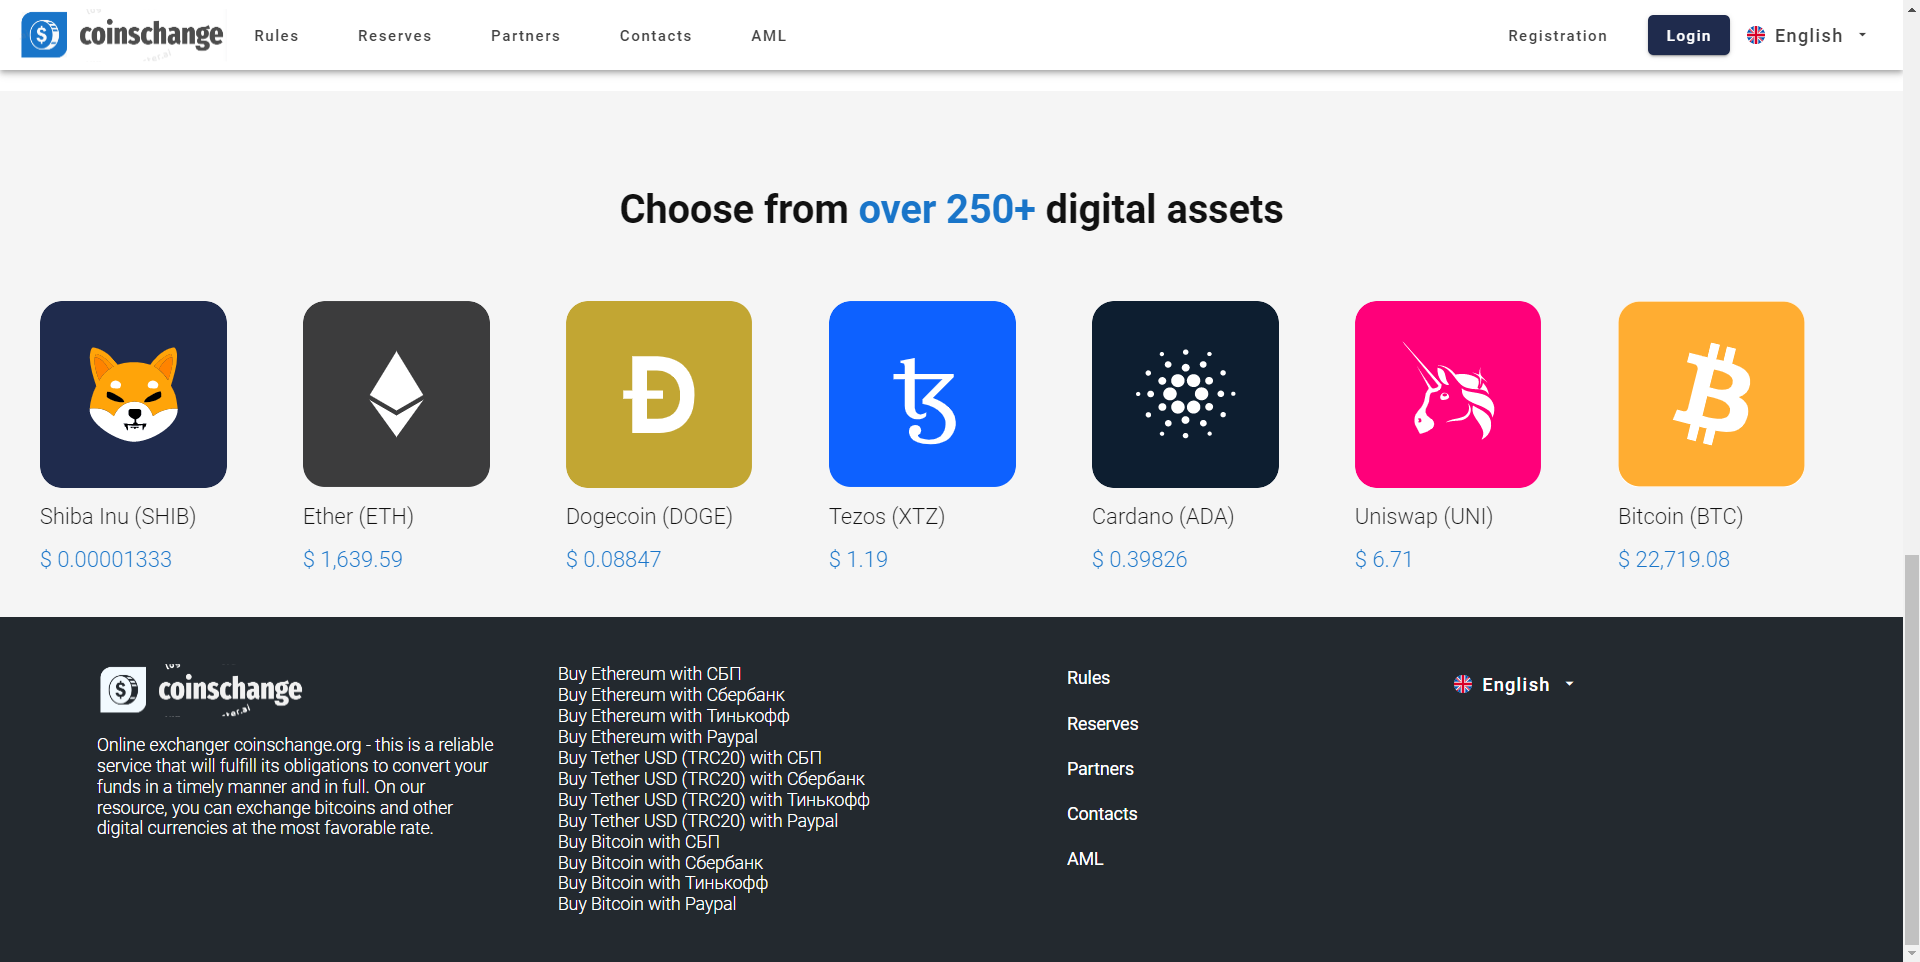Click the coinschange logo in the header
This screenshot has height=962, width=1920.
click(122, 35)
